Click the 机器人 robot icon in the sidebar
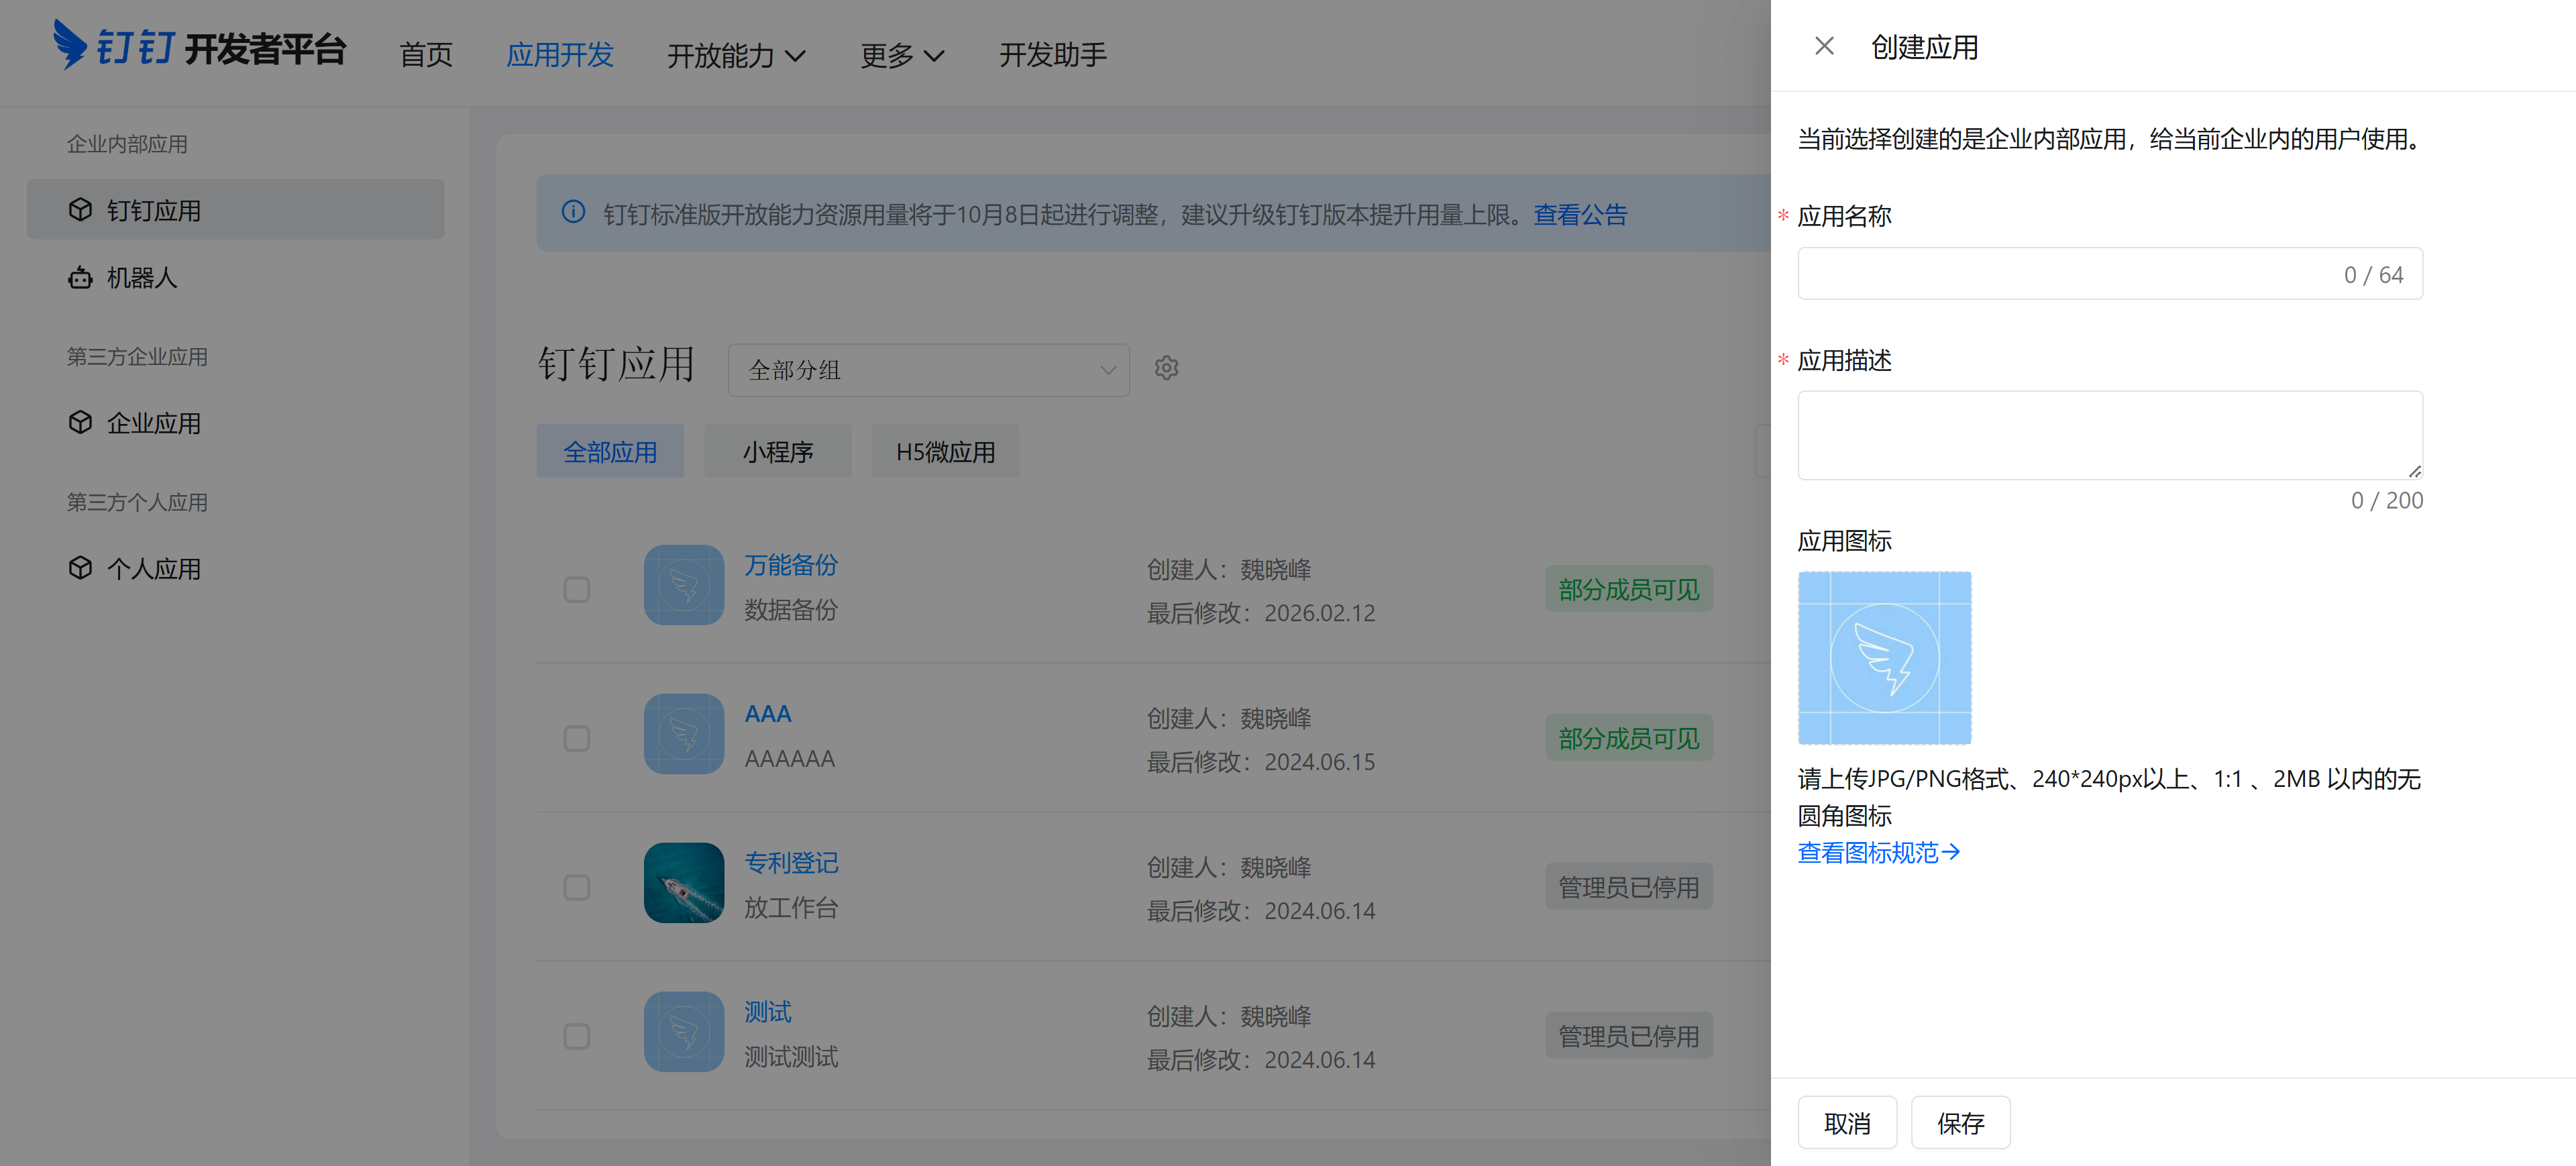Screen dimensions: 2576x1166 click(x=80, y=277)
